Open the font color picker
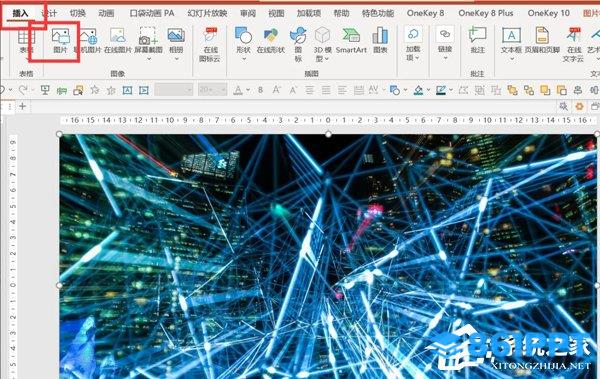The width and height of the screenshot is (600, 379). pyautogui.click(x=248, y=90)
